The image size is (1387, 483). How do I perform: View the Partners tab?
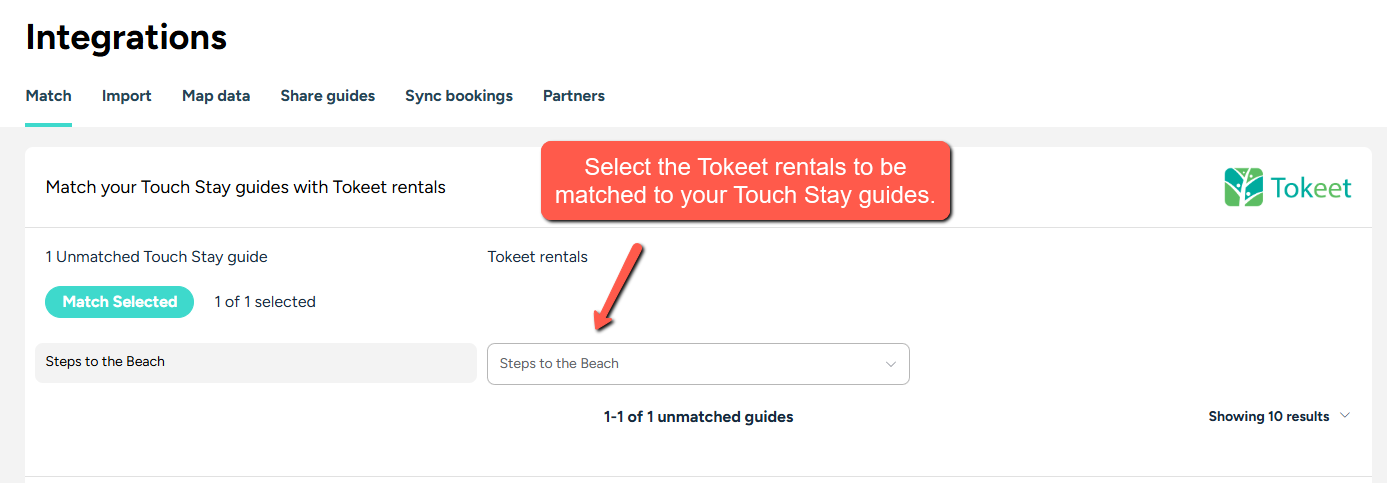[x=573, y=96]
